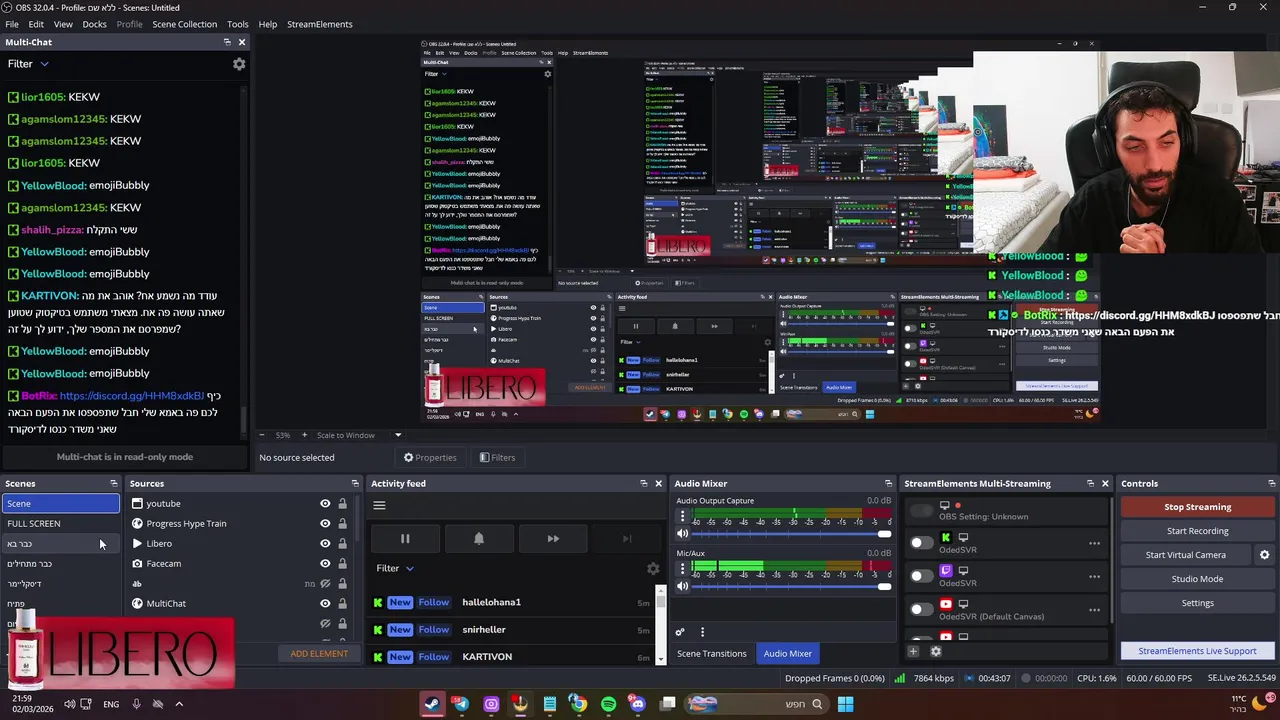This screenshot has height=720, width=1280.
Task: Click Stop Streaming button
Action: pos(1197,507)
